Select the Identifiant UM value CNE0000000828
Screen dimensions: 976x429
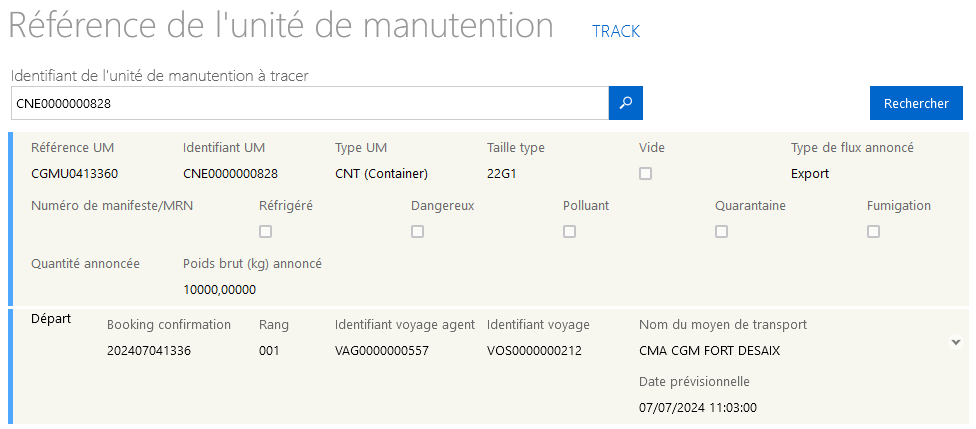click(230, 174)
